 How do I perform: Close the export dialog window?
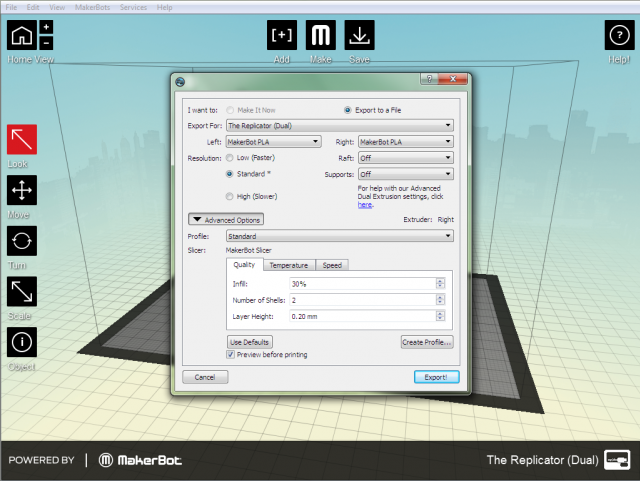[453, 79]
